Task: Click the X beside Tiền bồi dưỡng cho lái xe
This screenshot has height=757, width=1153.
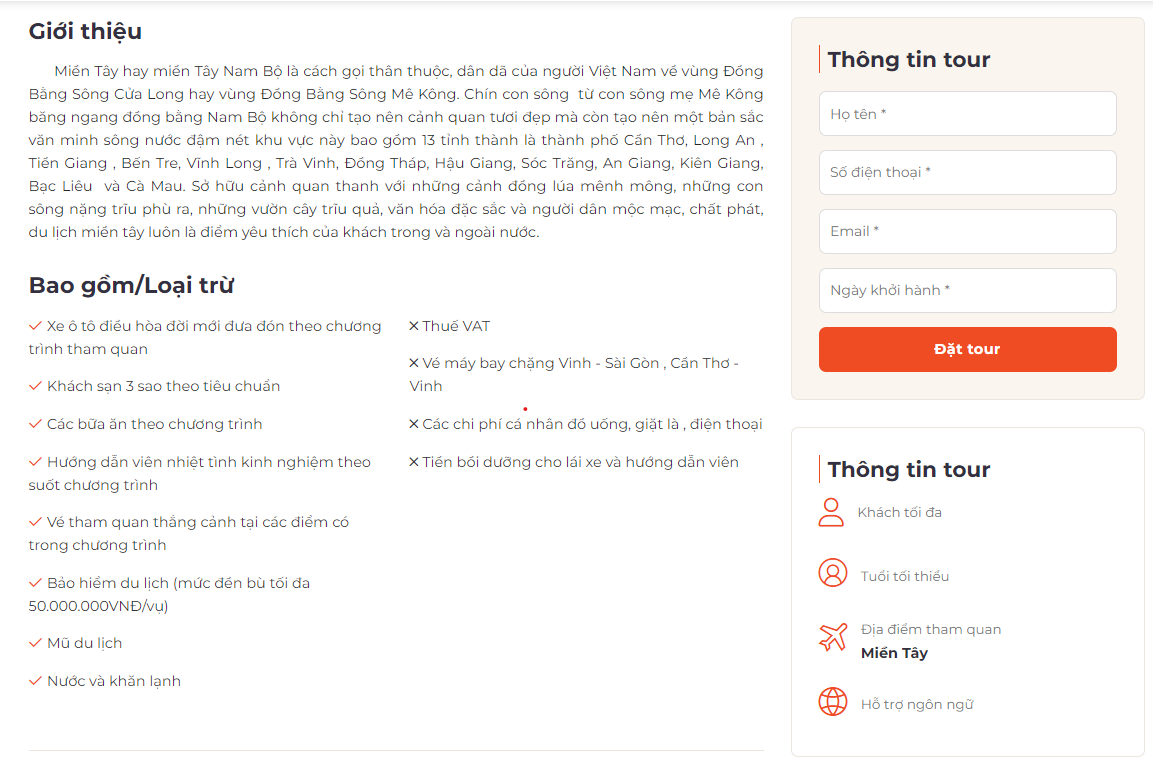Action: (412, 461)
